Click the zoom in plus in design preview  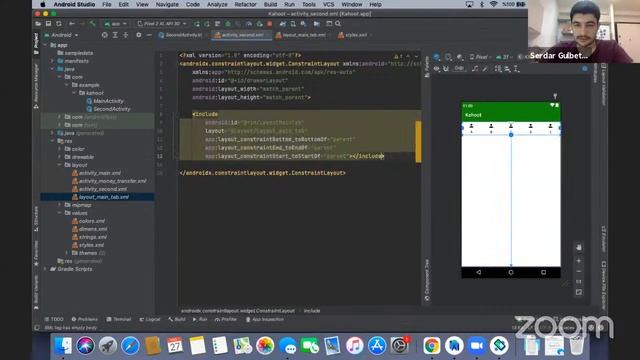tap(579, 261)
